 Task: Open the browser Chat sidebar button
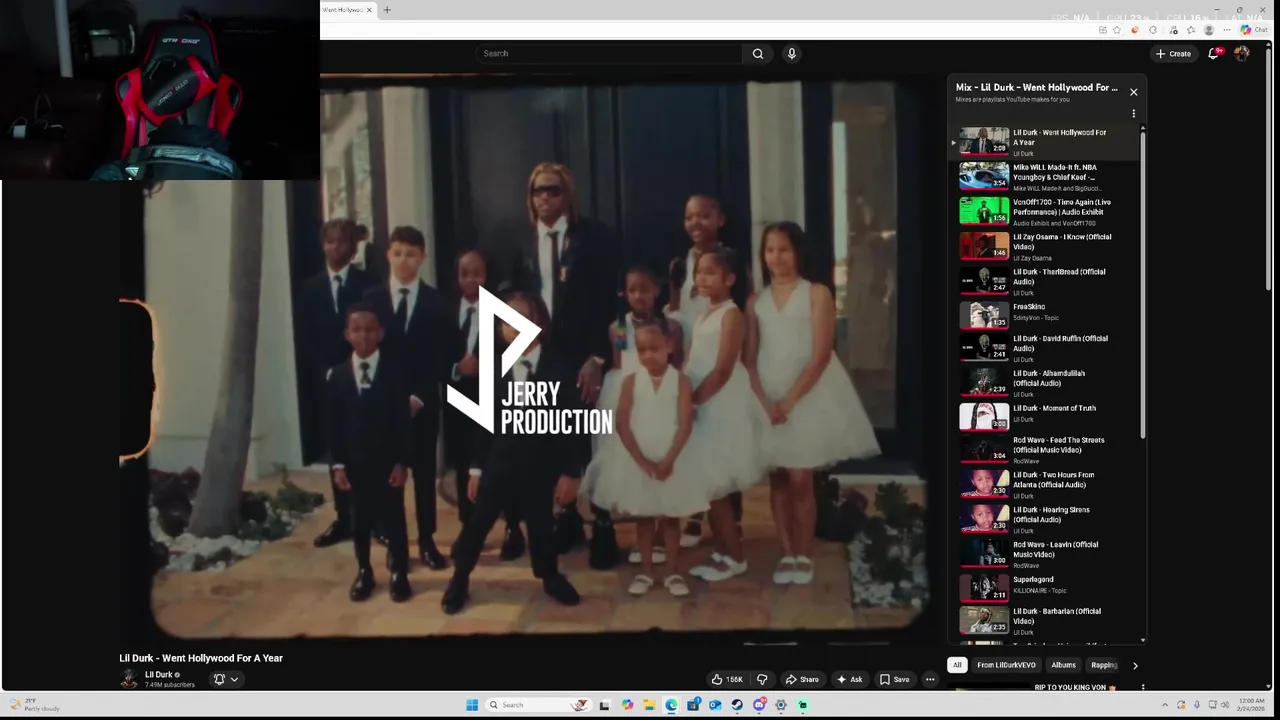pos(1254,30)
